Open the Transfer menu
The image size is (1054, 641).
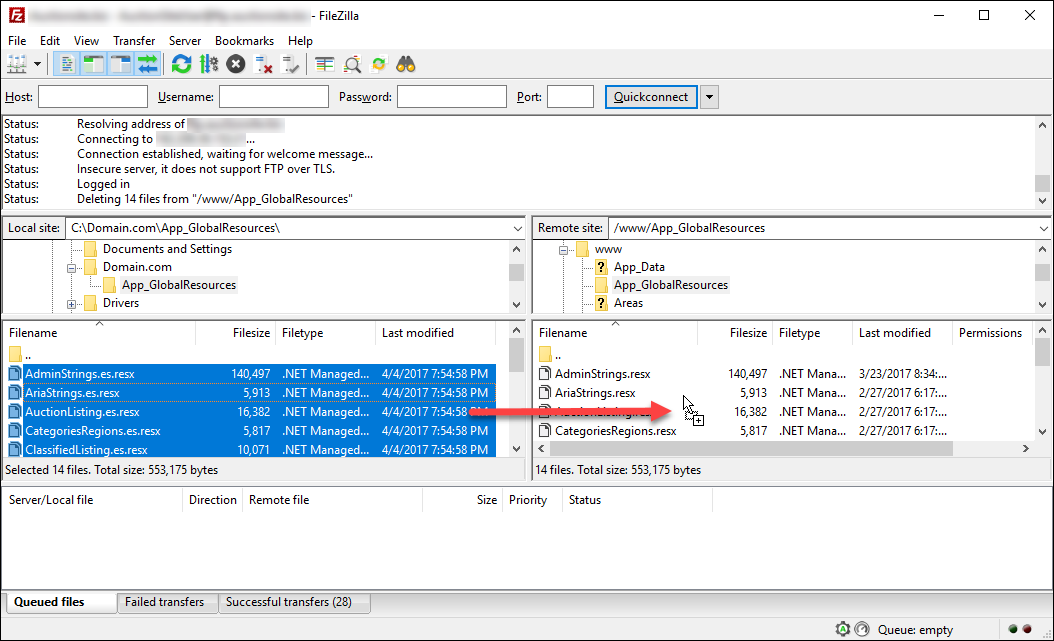point(134,41)
